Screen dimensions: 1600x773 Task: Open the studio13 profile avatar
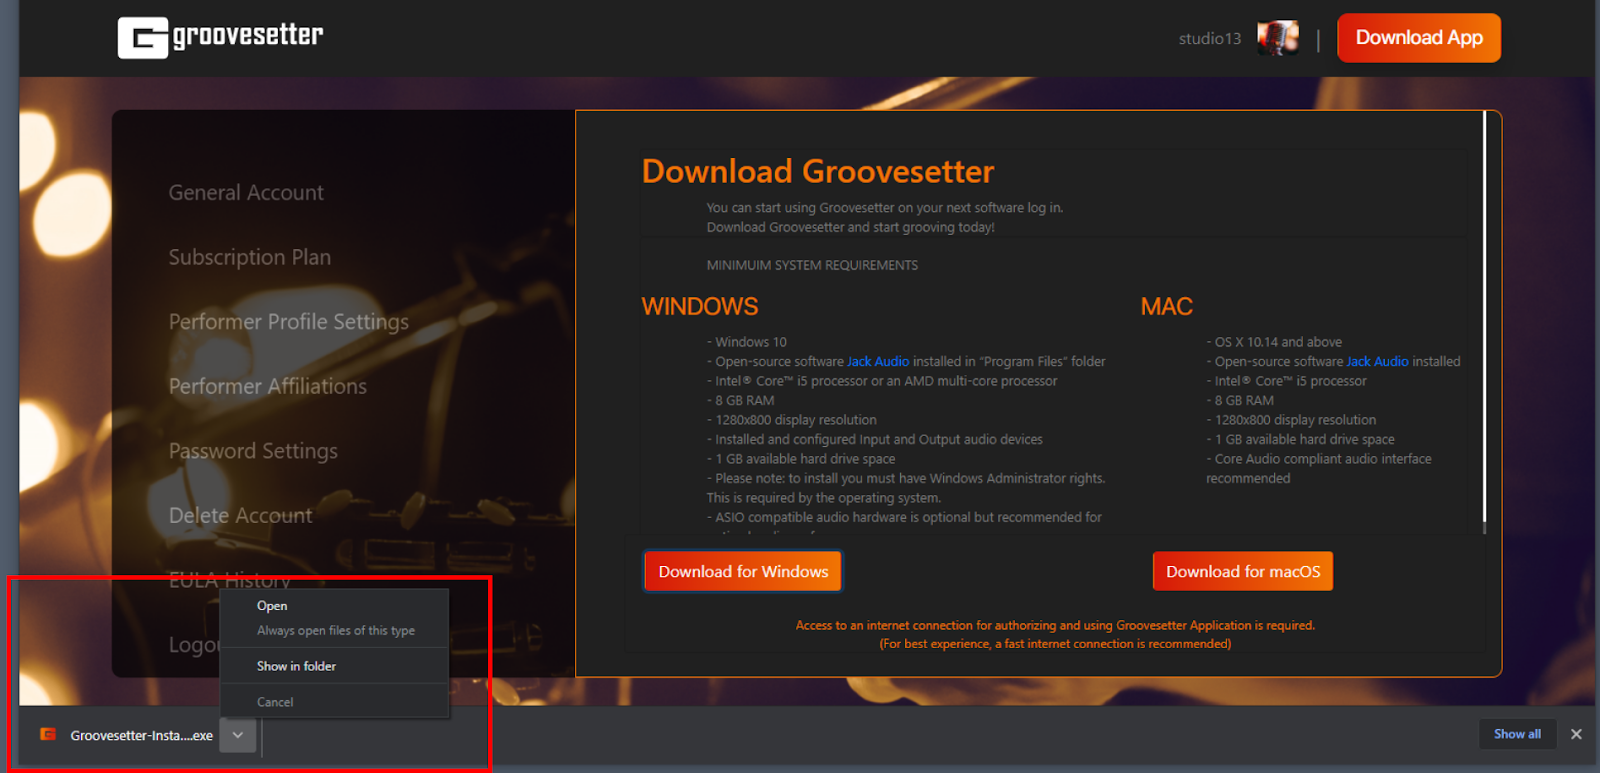point(1278,38)
